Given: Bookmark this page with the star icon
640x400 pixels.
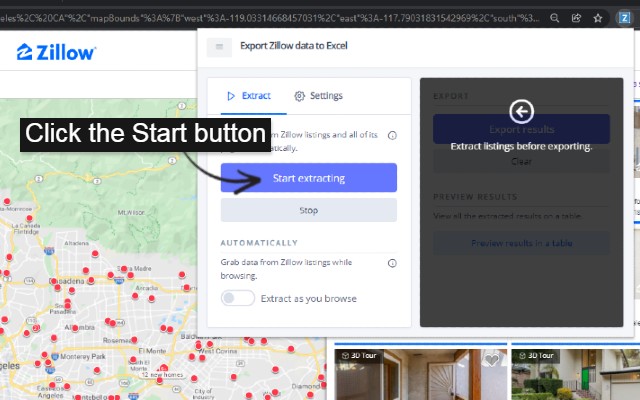Looking at the screenshot, I should click(x=598, y=18).
